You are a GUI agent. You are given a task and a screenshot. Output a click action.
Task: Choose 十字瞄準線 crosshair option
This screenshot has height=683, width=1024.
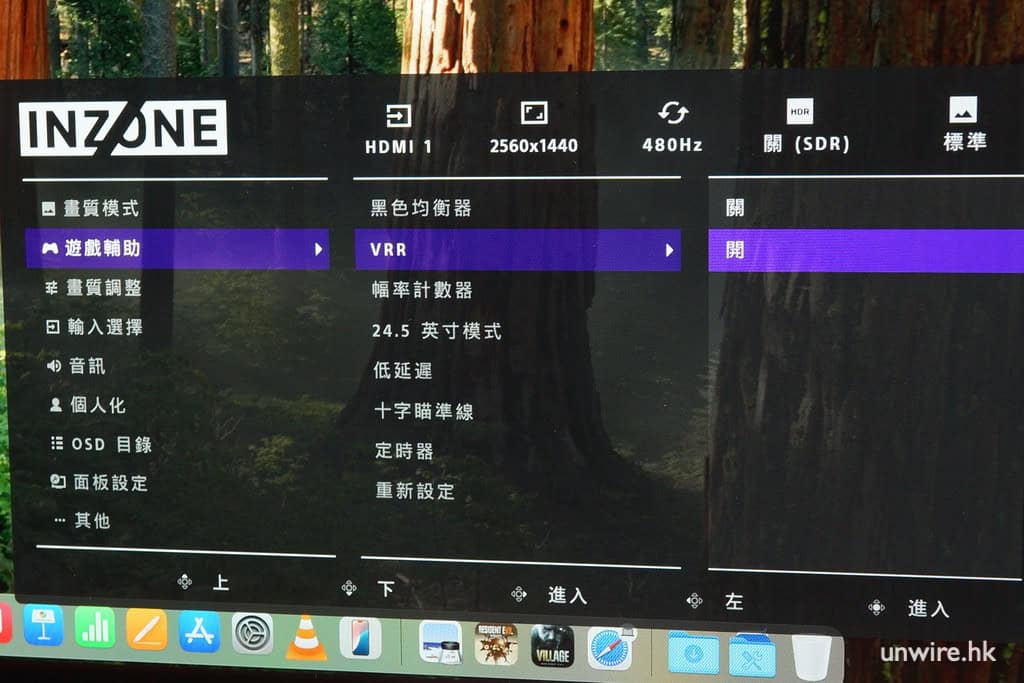click(x=423, y=411)
